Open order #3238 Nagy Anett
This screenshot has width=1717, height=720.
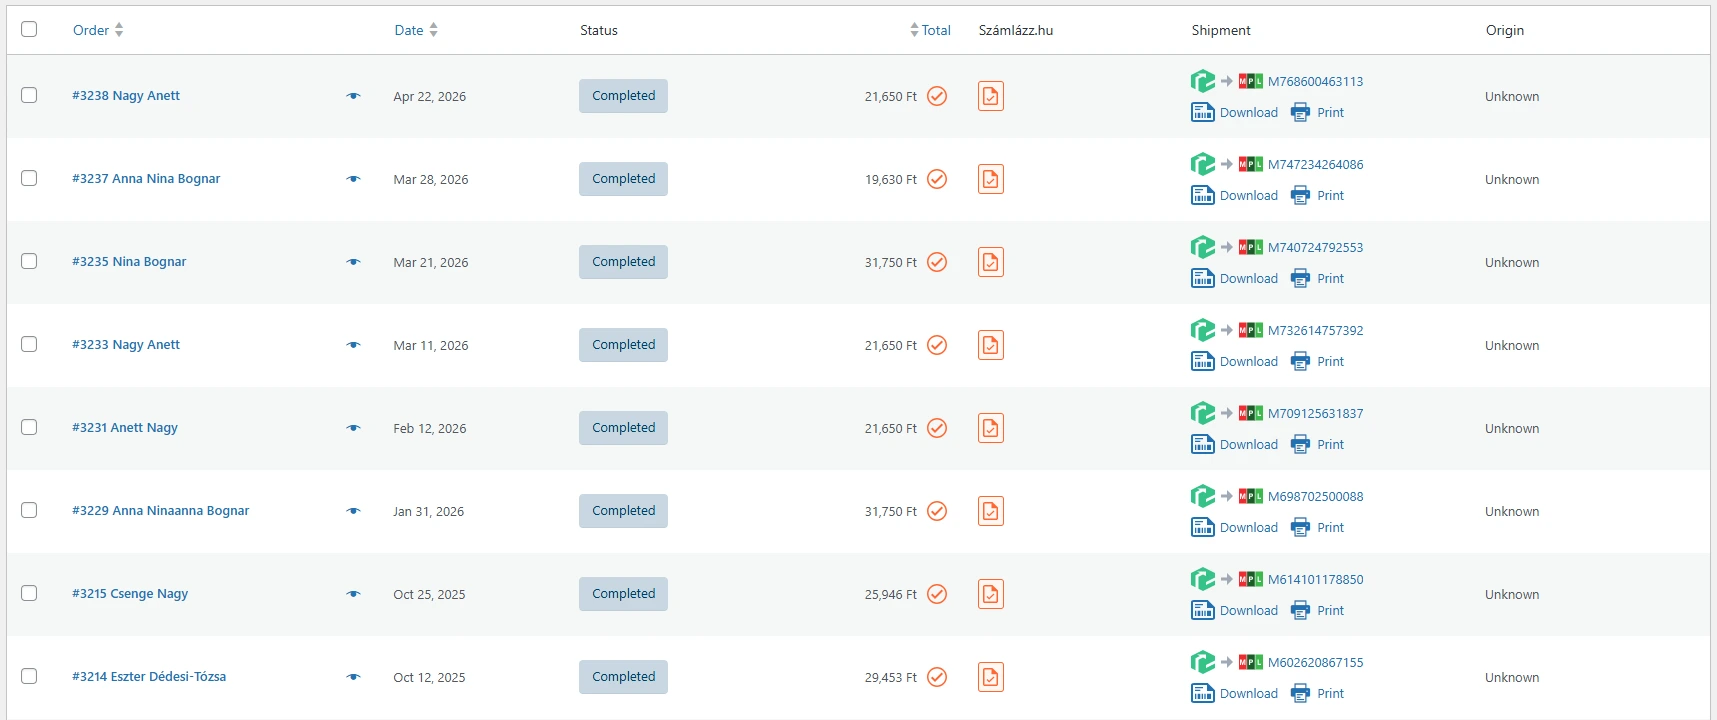(126, 96)
